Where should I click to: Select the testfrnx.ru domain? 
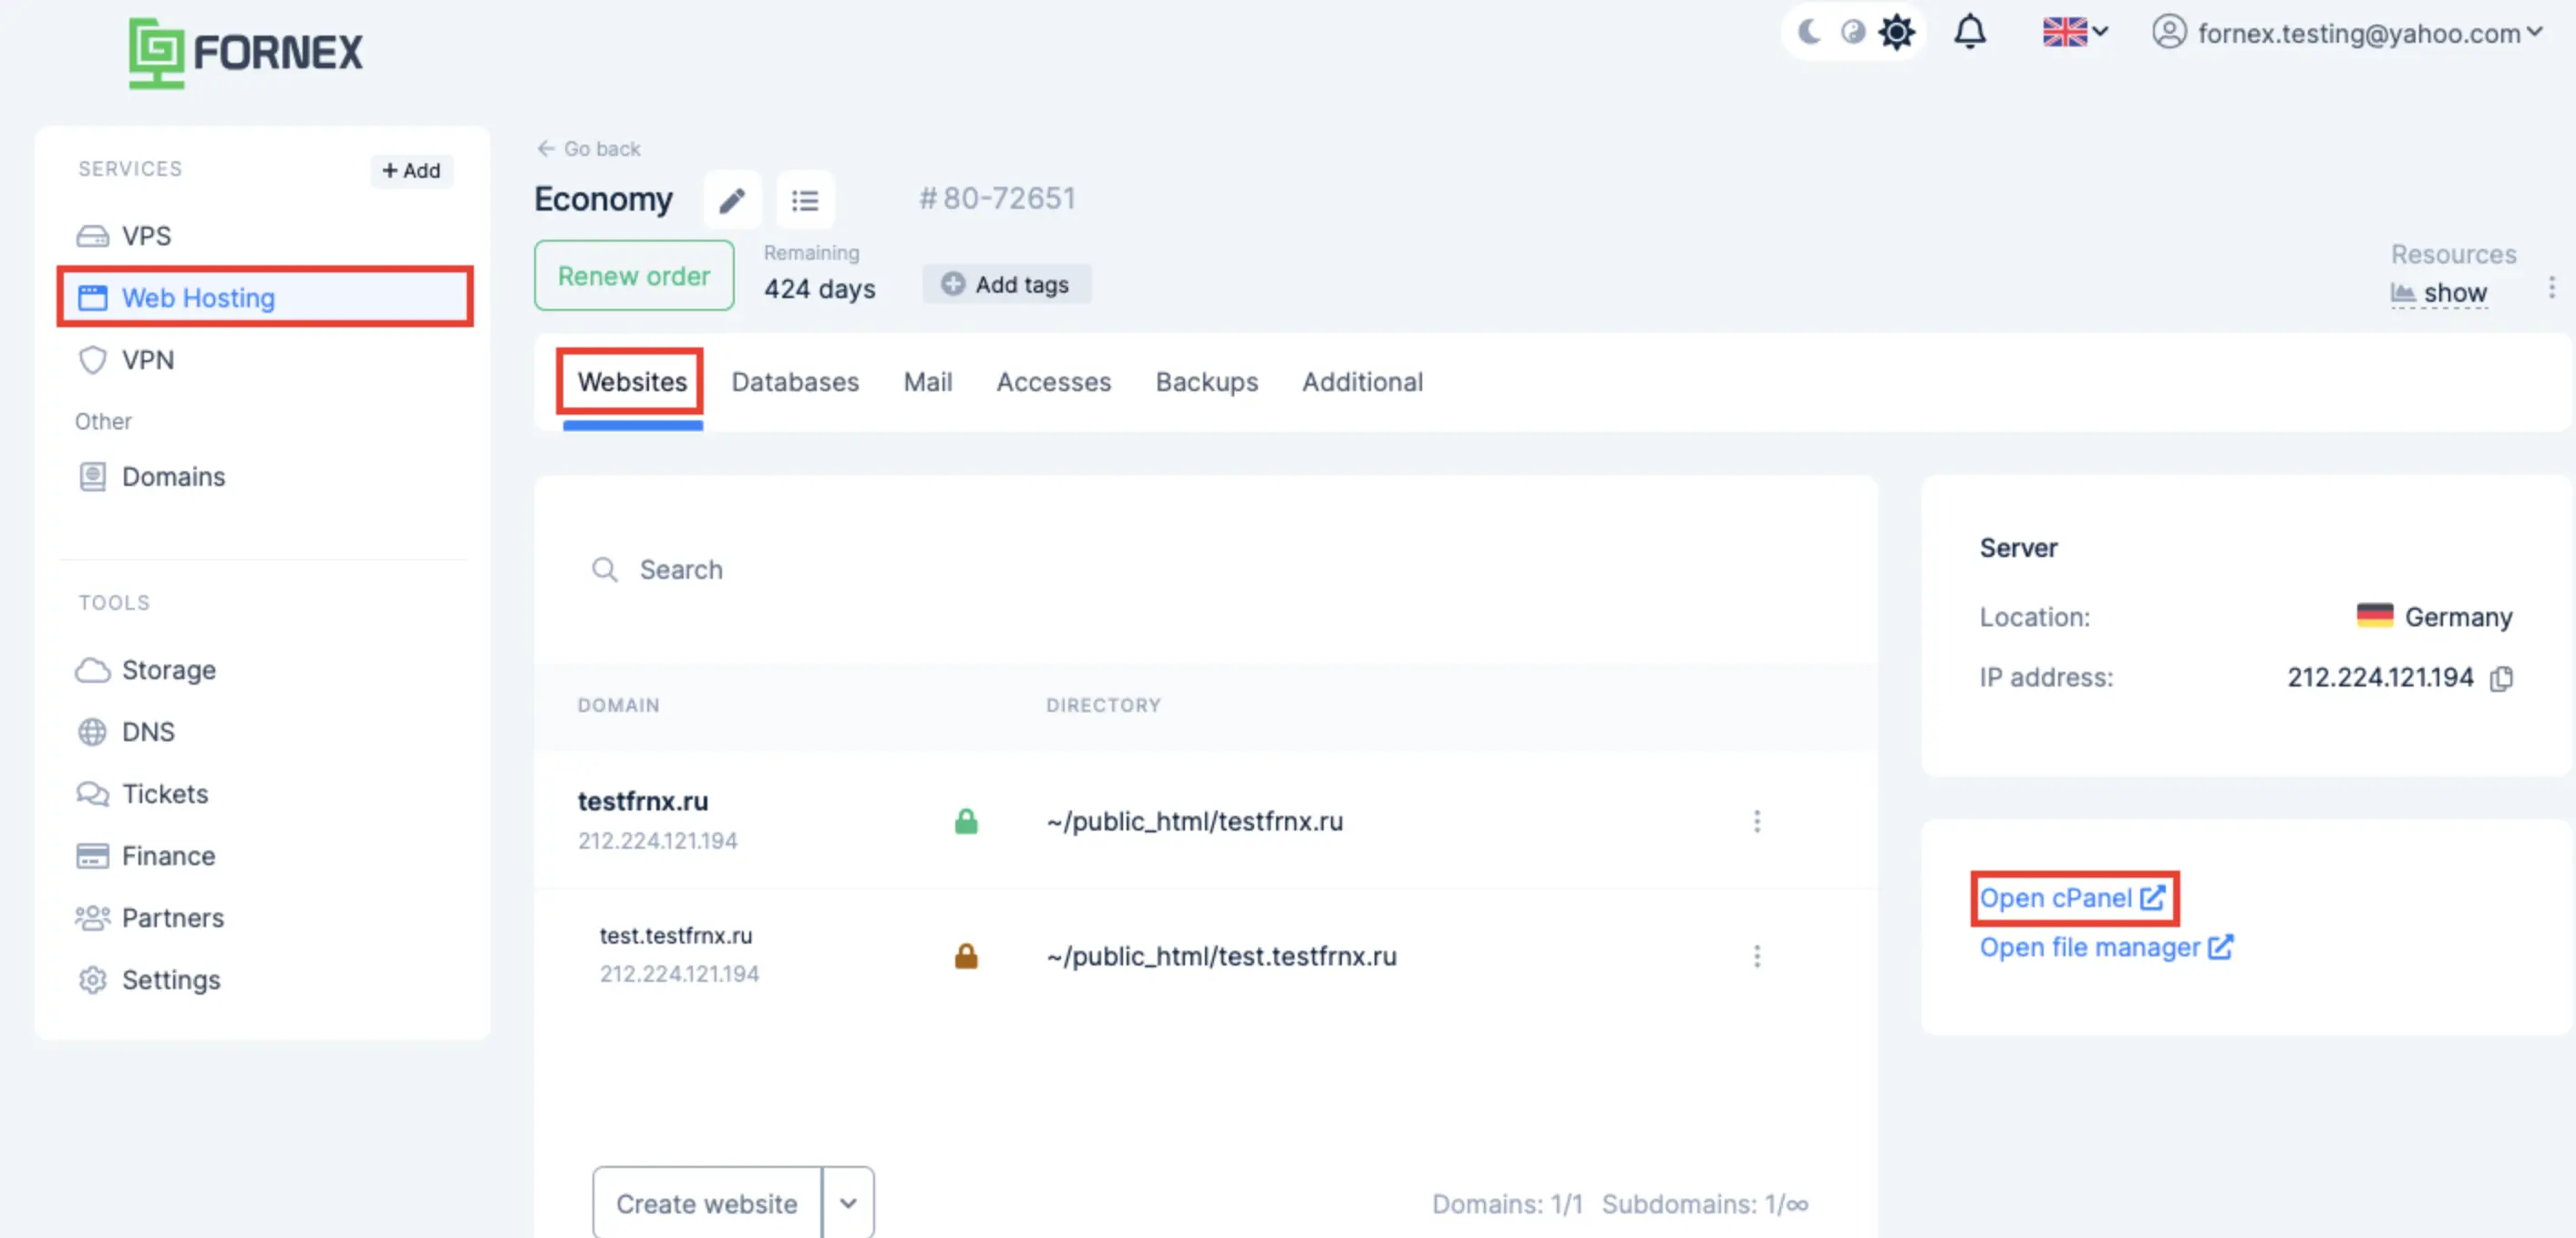(643, 801)
